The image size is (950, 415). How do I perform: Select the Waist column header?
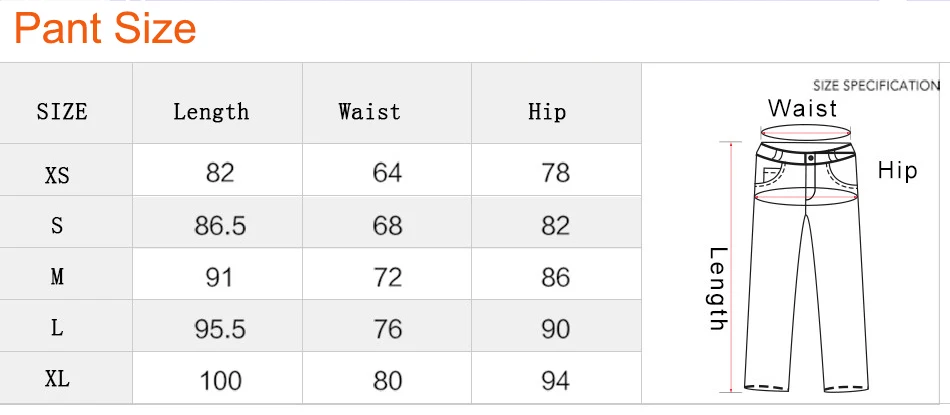coord(370,112)
